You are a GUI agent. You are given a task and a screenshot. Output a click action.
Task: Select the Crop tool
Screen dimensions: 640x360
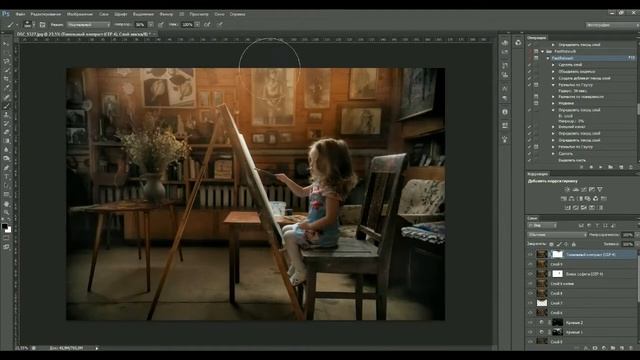pos(6,79)
